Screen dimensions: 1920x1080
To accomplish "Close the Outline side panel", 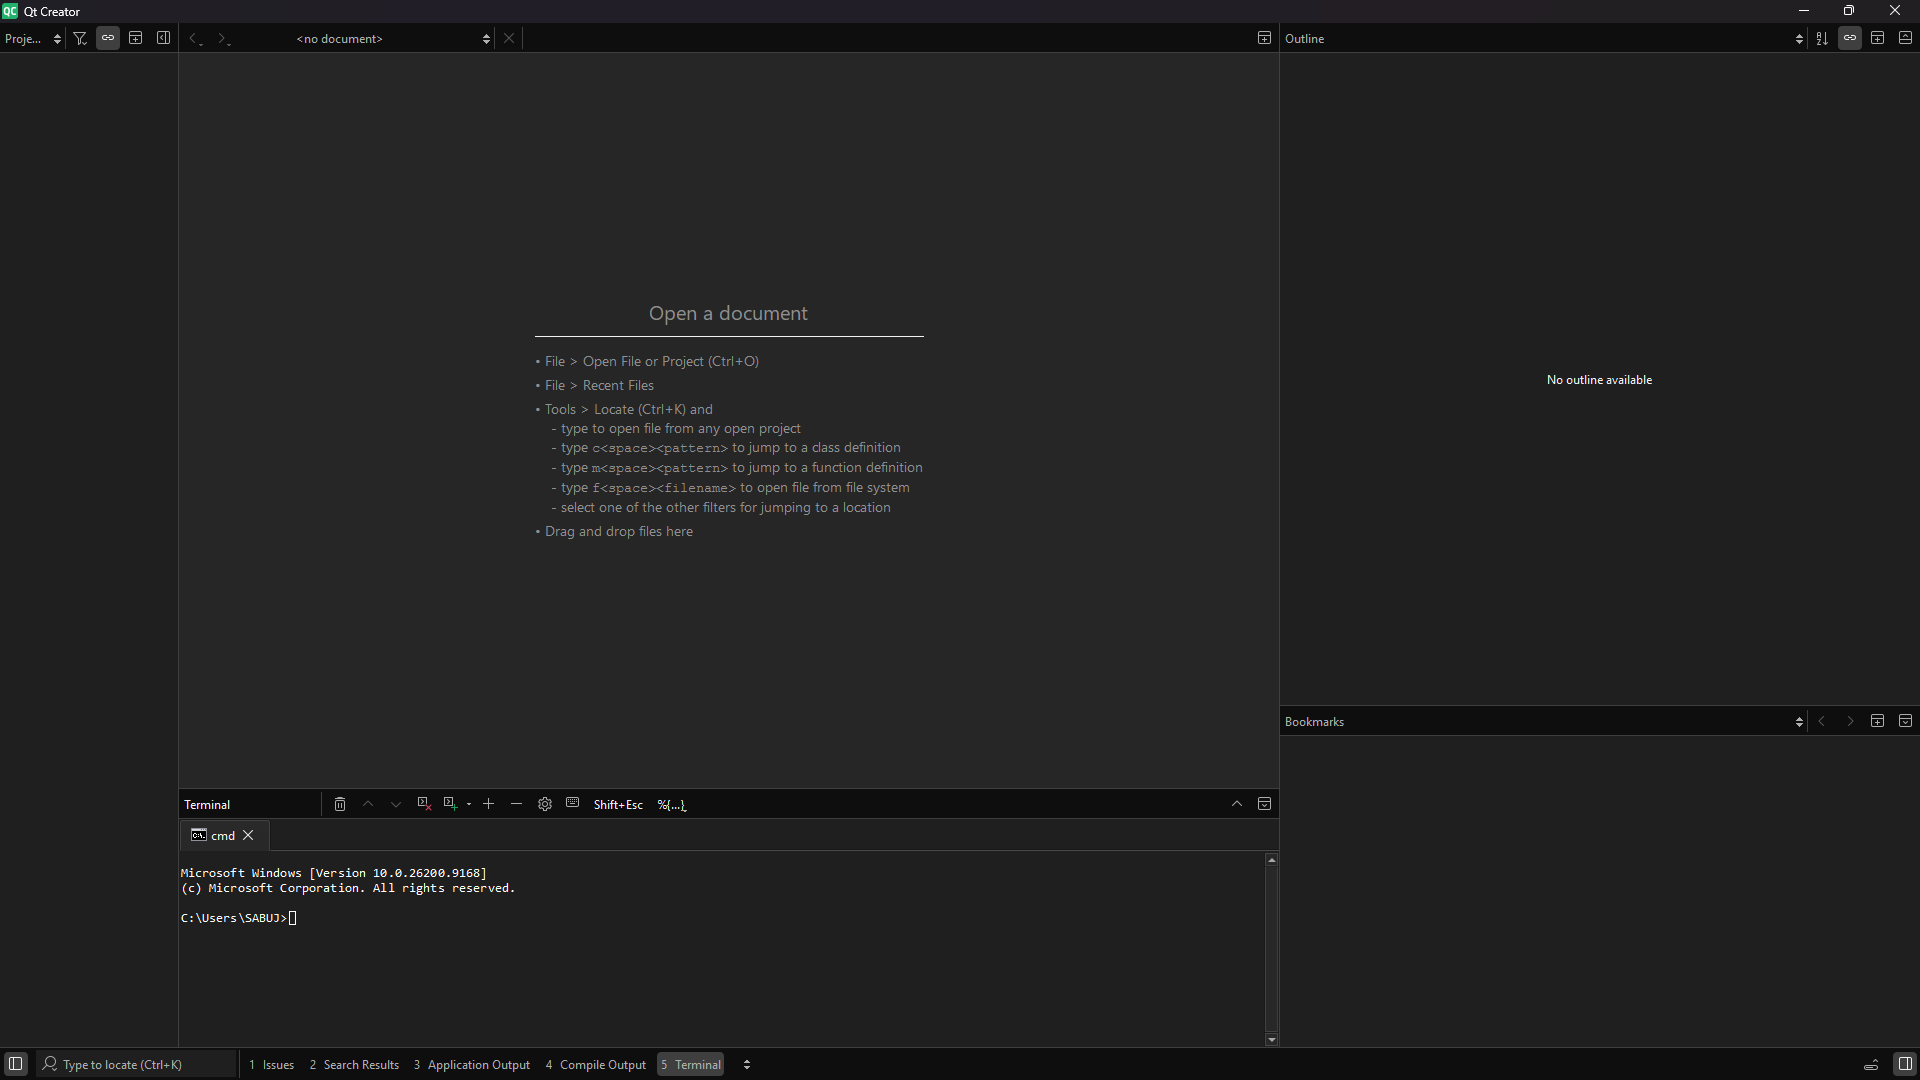I will pyautogui.click(x=1906, y=38).
